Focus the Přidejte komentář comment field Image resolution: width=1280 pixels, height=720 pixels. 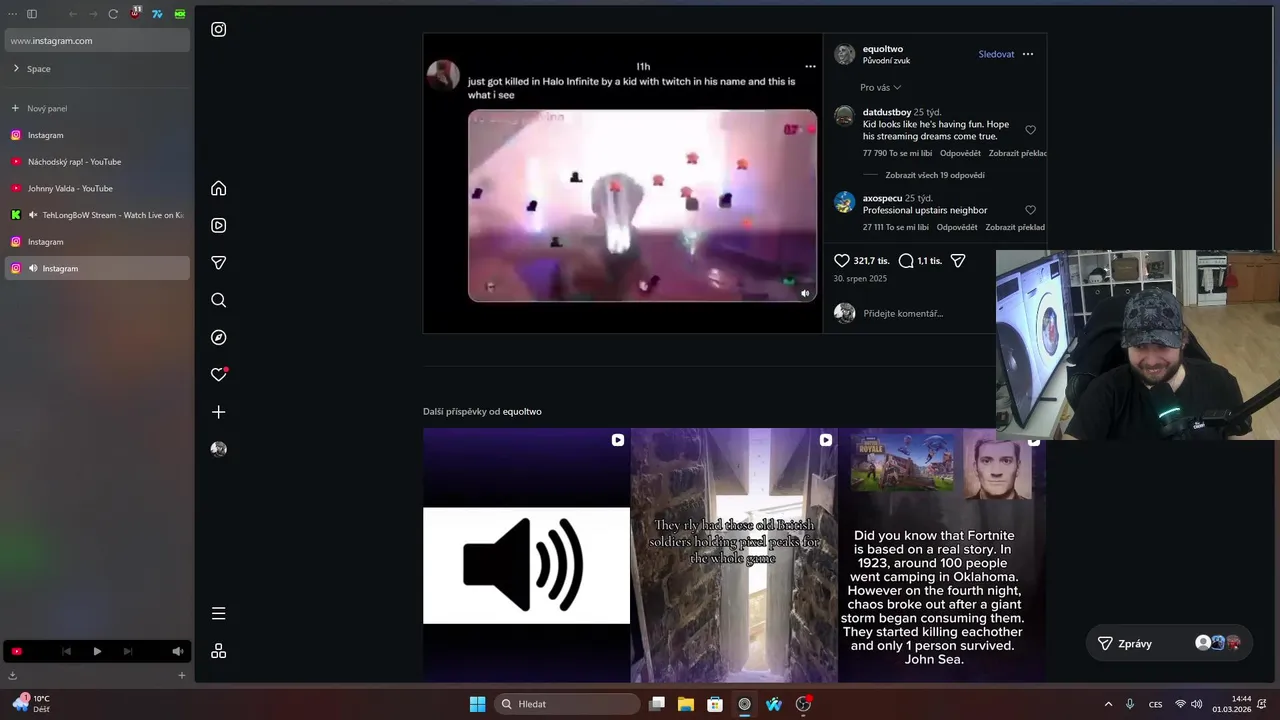(903, 313)
